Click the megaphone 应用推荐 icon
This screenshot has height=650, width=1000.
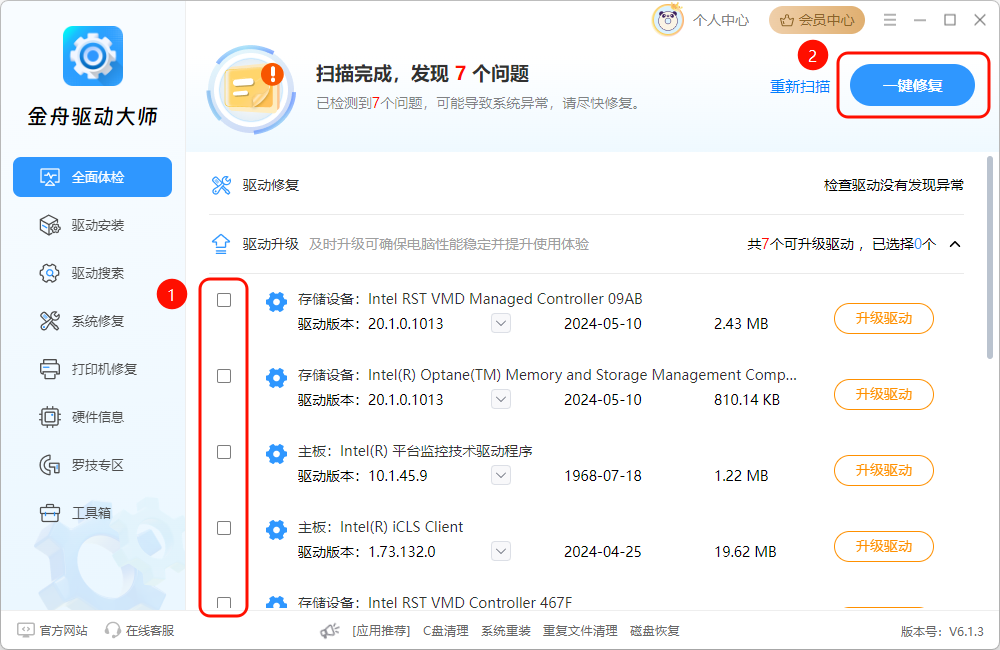[330, 631]
